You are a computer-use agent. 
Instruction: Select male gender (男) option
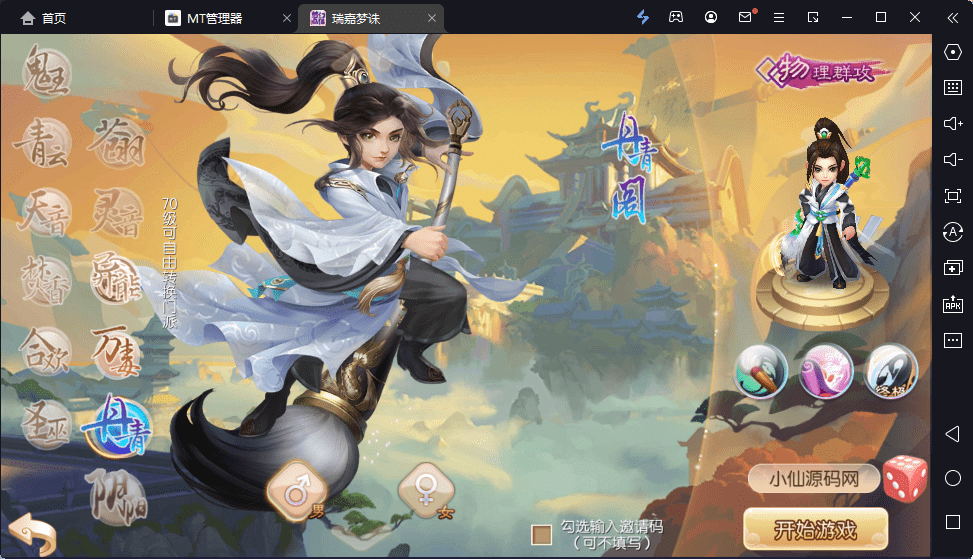click(x=298, y=491)
